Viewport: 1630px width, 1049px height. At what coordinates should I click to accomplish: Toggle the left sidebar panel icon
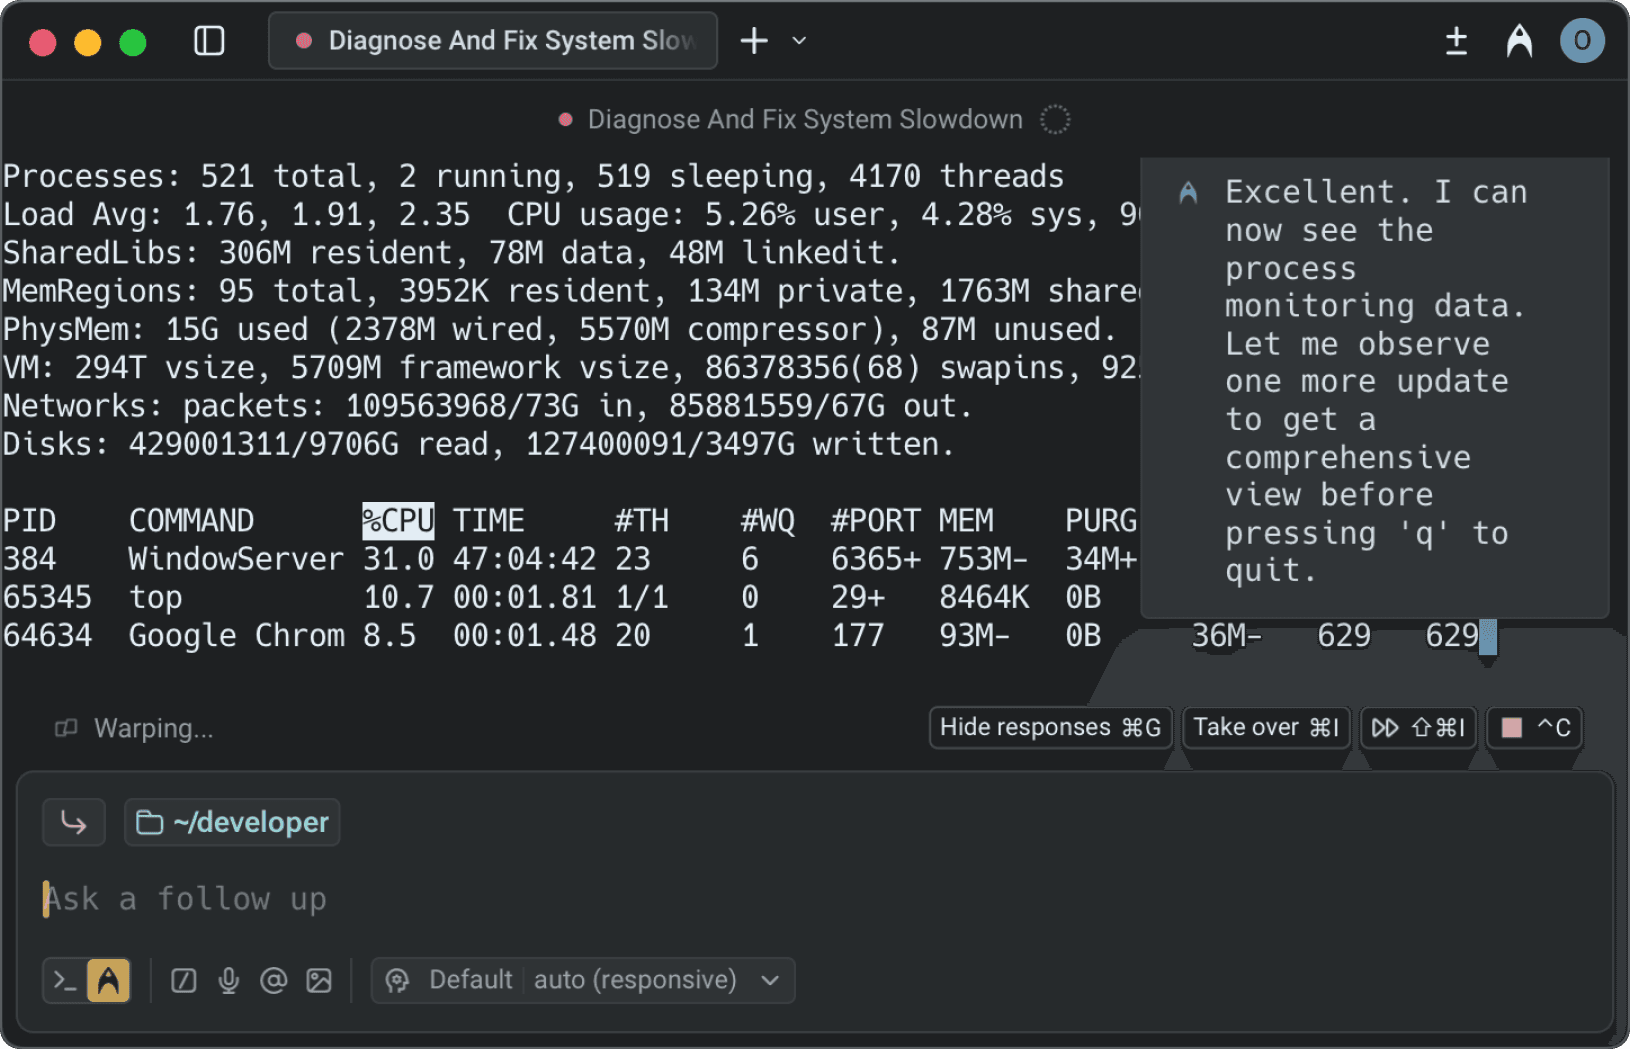209,41
